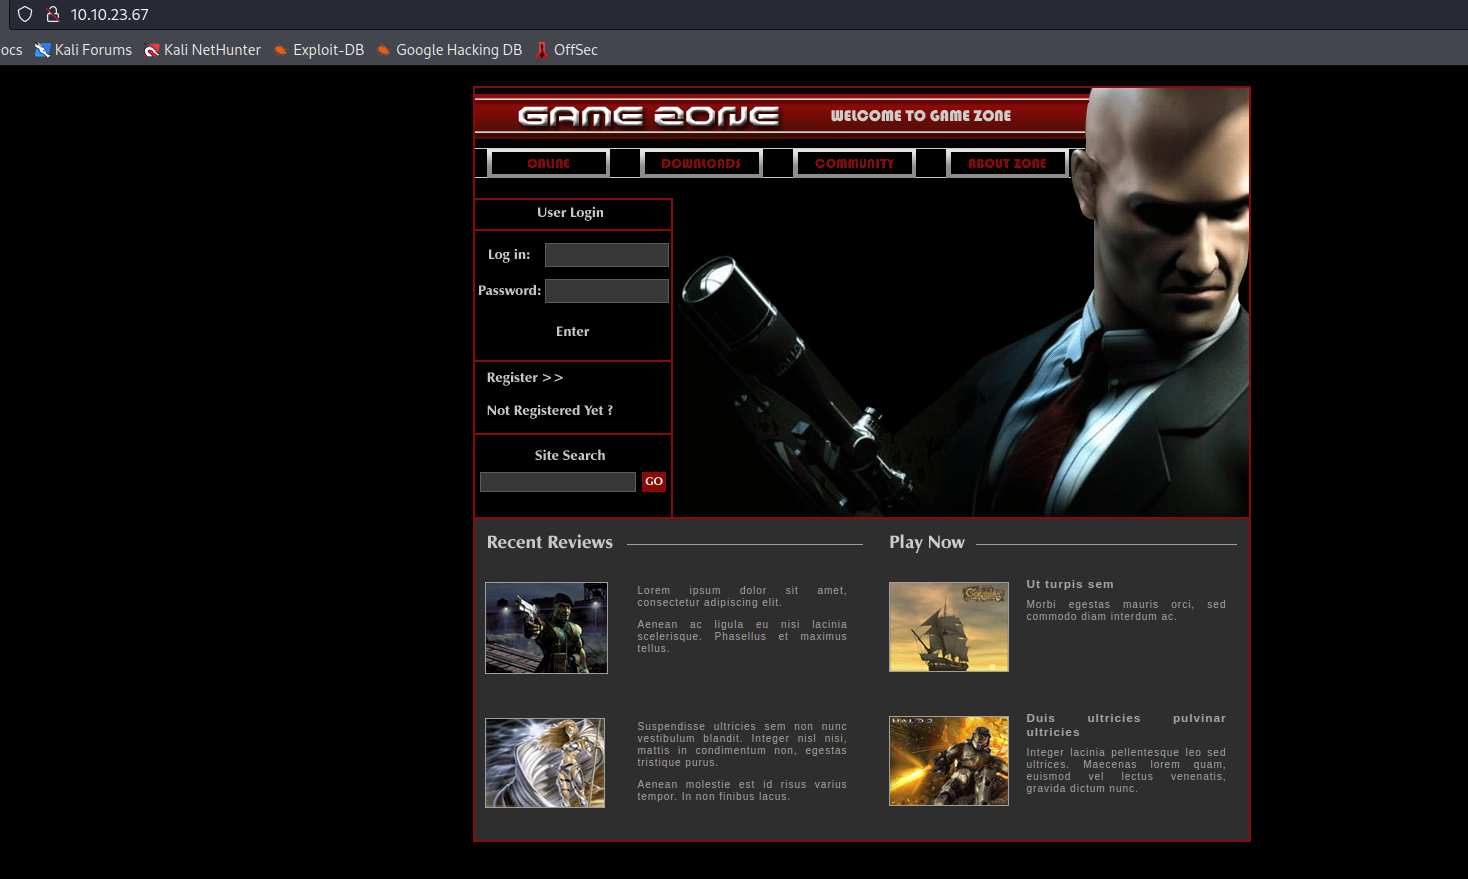Image resolution: width=1468 pixels, height=879 pixels.
Task: Click the 'Suspendisse ultricies sem non nunc' review text
Action: [742, 745]
